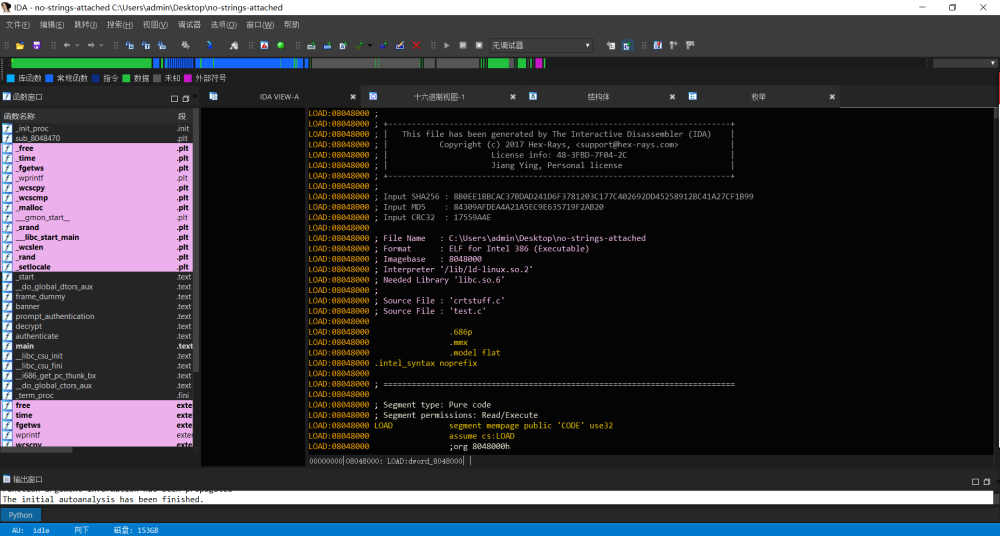Close the IDA VIEW-A tab
Screen dimensions: 1000x536
click(x=353, y=97)
